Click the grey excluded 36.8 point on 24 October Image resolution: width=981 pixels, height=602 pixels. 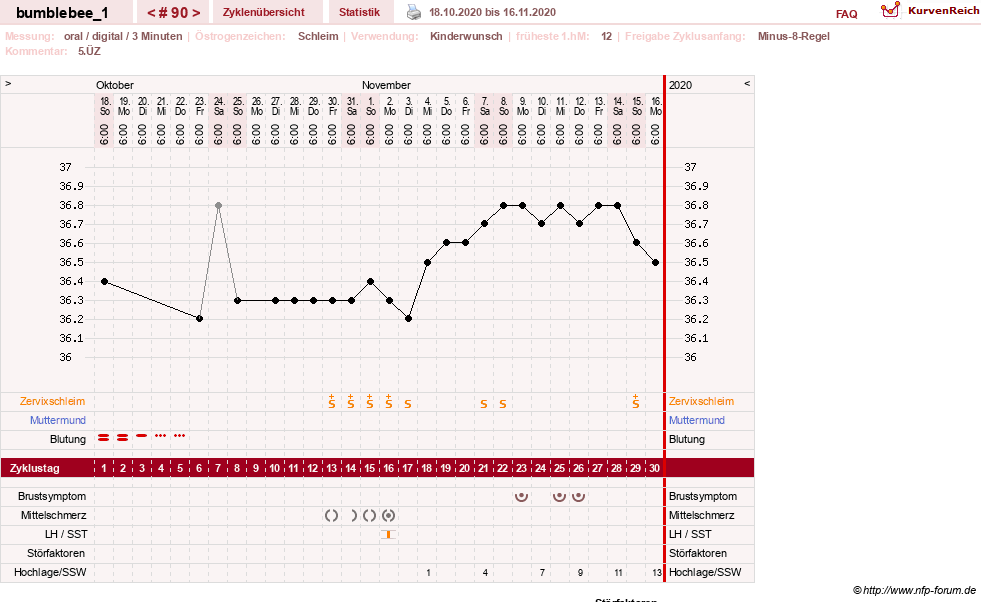pyautogui.click(x=218, y=205)
